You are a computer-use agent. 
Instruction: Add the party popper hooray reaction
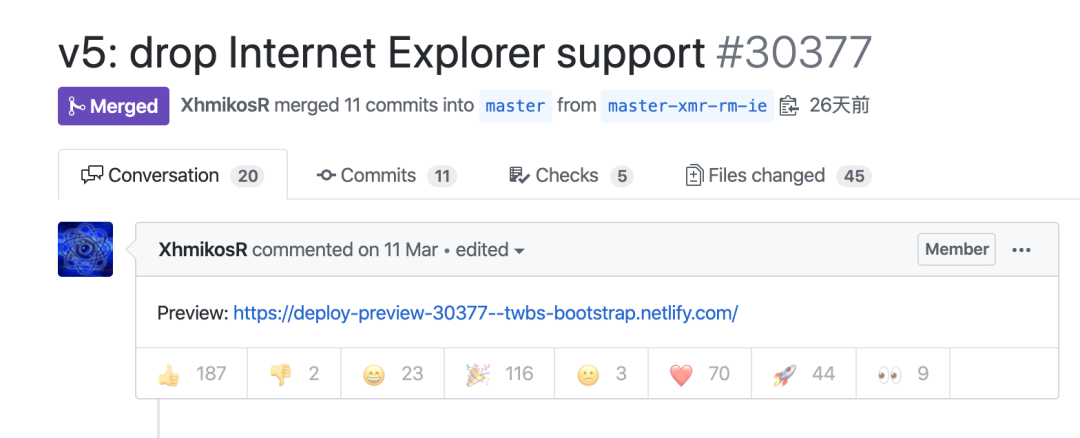[499, 374]
